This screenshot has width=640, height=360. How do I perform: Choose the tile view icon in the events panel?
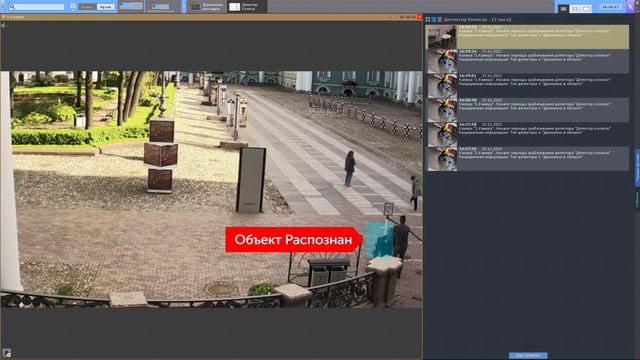pyautogui.click(x=428, y=19)
